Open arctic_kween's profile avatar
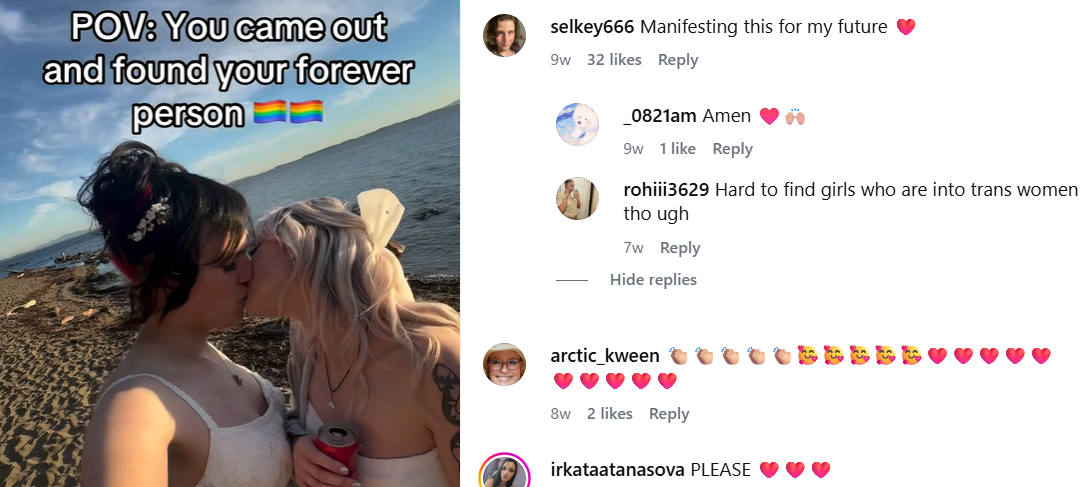 pyautogui.click(x=504, y=364)
